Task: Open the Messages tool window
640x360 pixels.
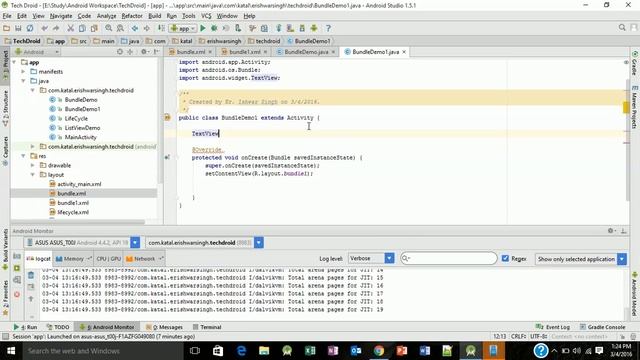Action: pyautogui.click(x=164, y=327)
